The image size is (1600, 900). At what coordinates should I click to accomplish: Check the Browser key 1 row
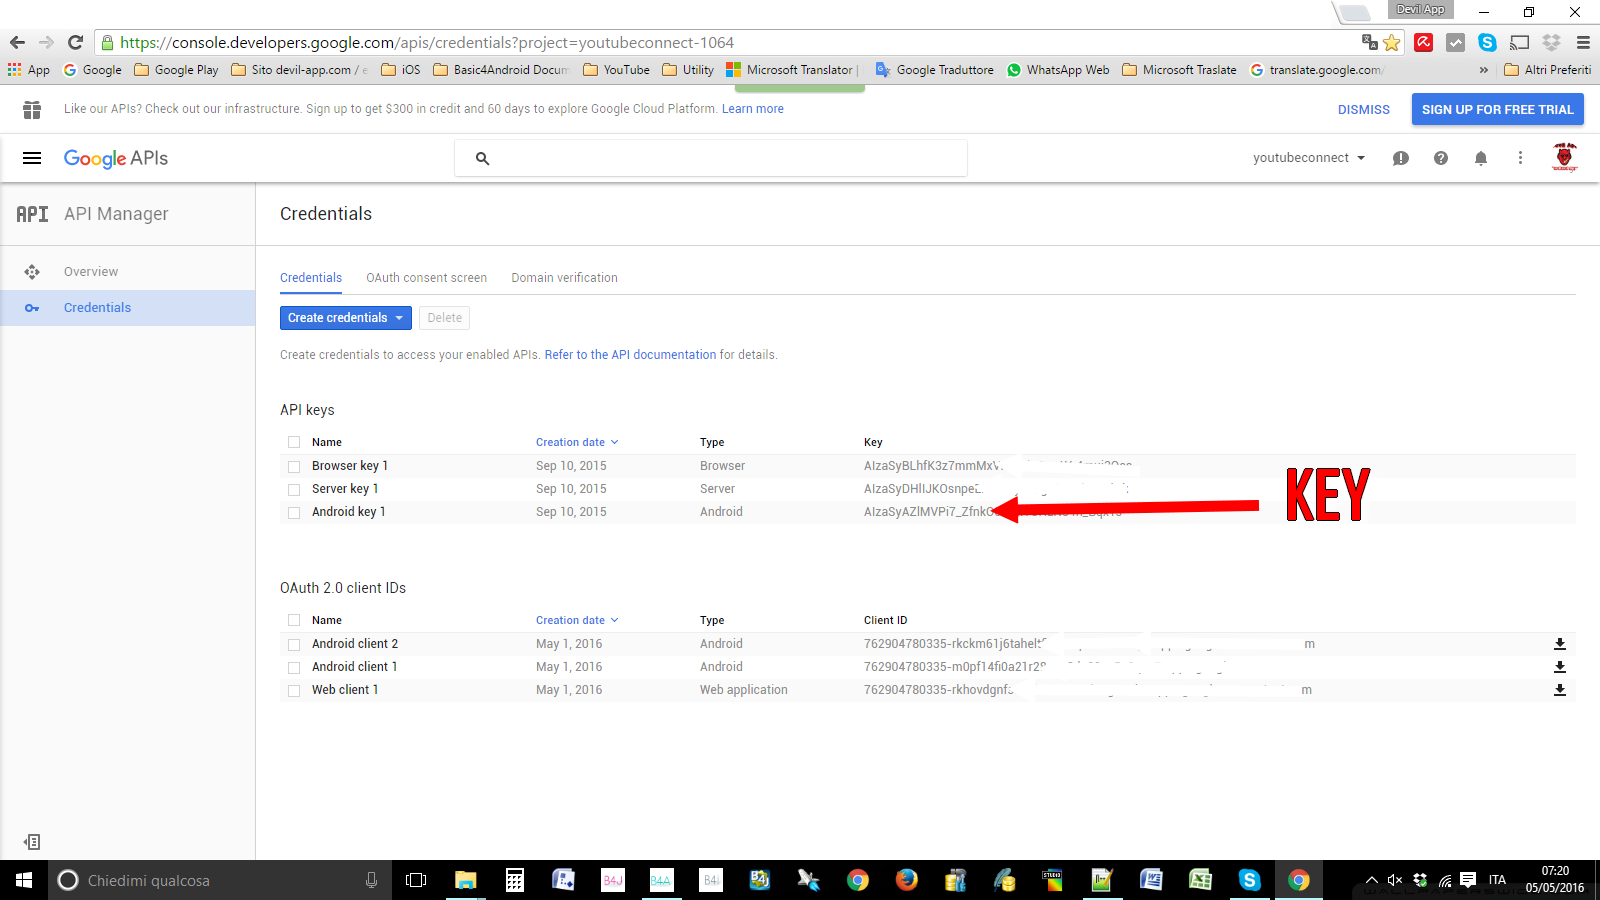point(294,466)
